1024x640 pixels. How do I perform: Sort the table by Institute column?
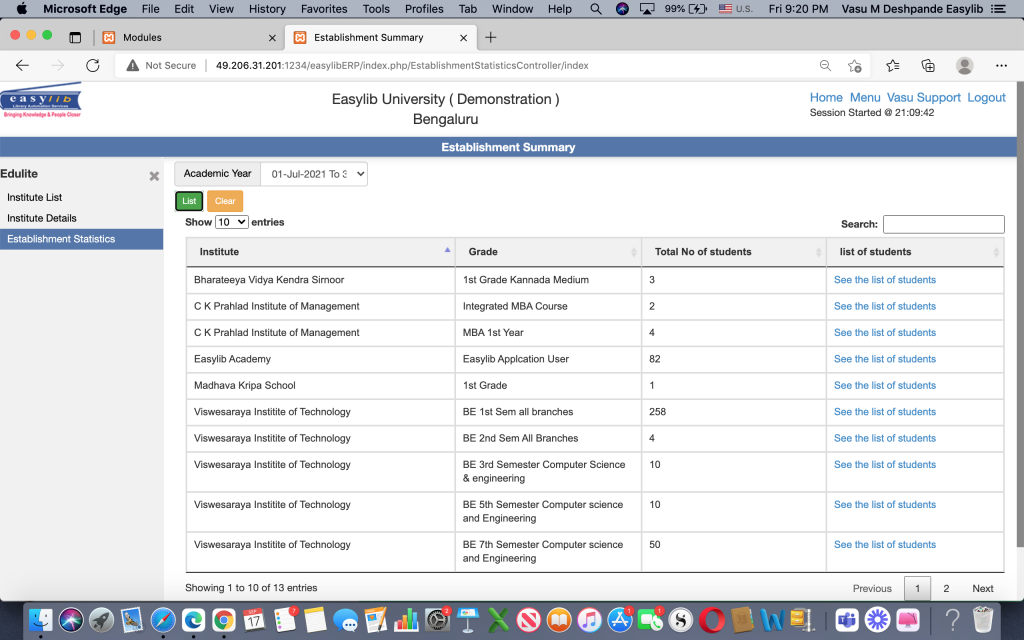tap(321, 252)
